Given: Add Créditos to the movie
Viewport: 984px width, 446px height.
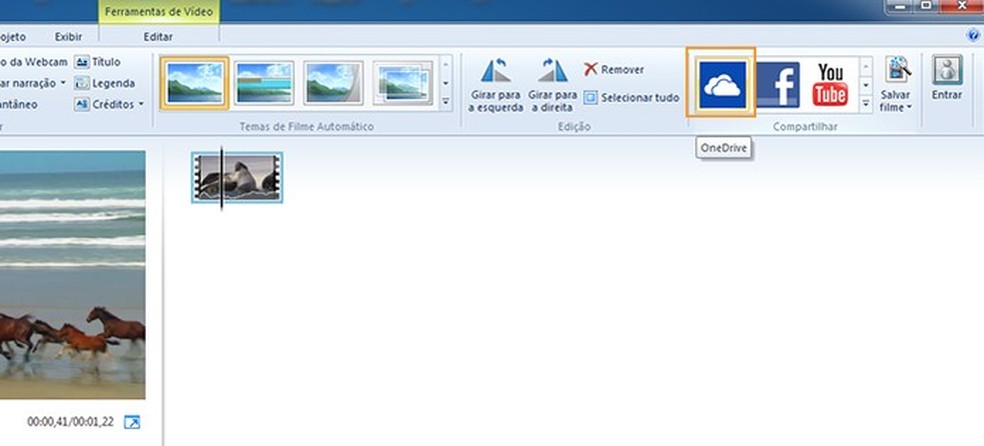Looking at the screenshot, I should 104,104.
